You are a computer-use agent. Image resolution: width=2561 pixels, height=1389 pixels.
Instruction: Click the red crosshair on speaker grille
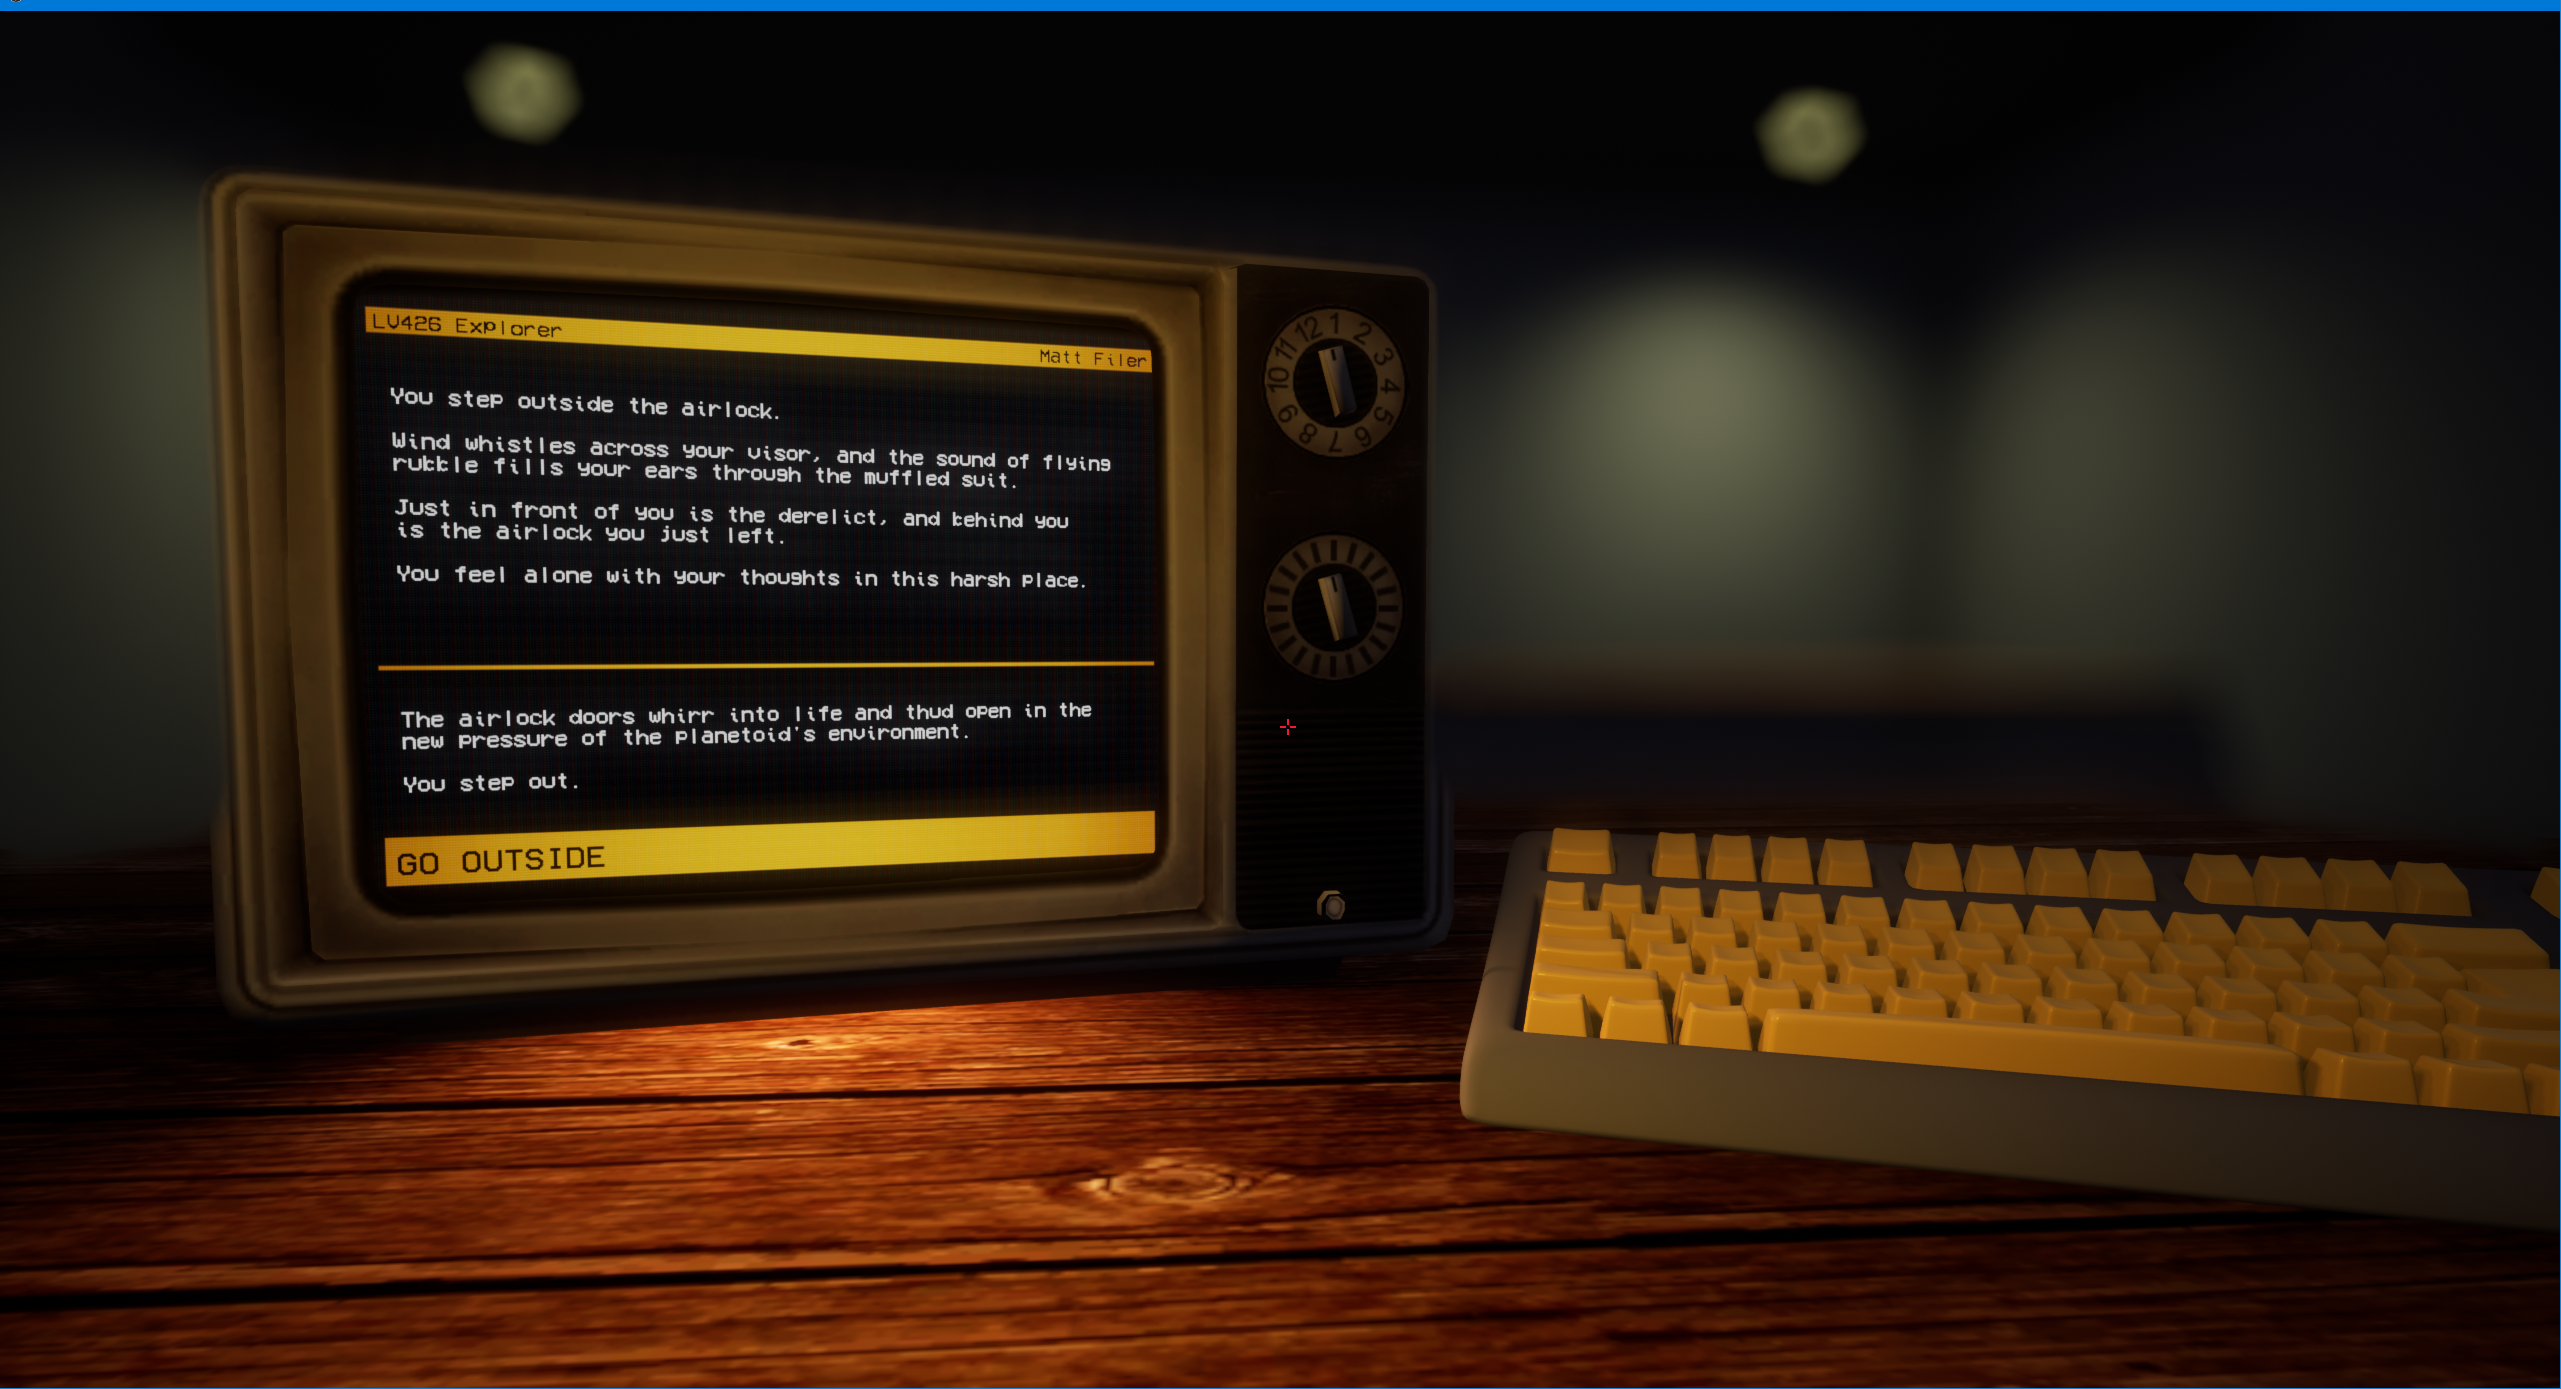point(1287,727)
